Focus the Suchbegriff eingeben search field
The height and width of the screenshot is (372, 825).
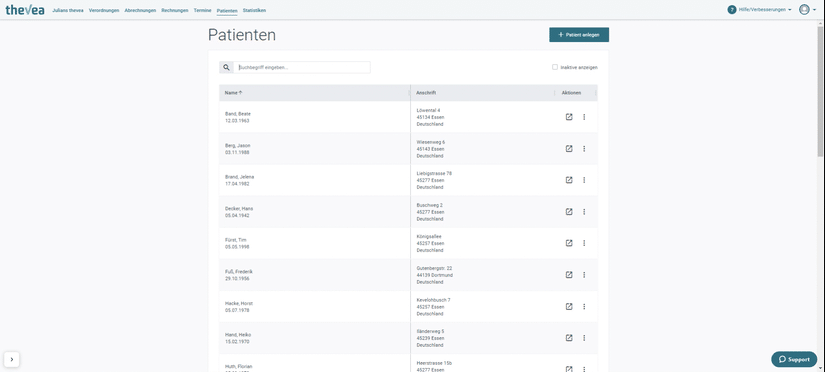pos(302,67)
